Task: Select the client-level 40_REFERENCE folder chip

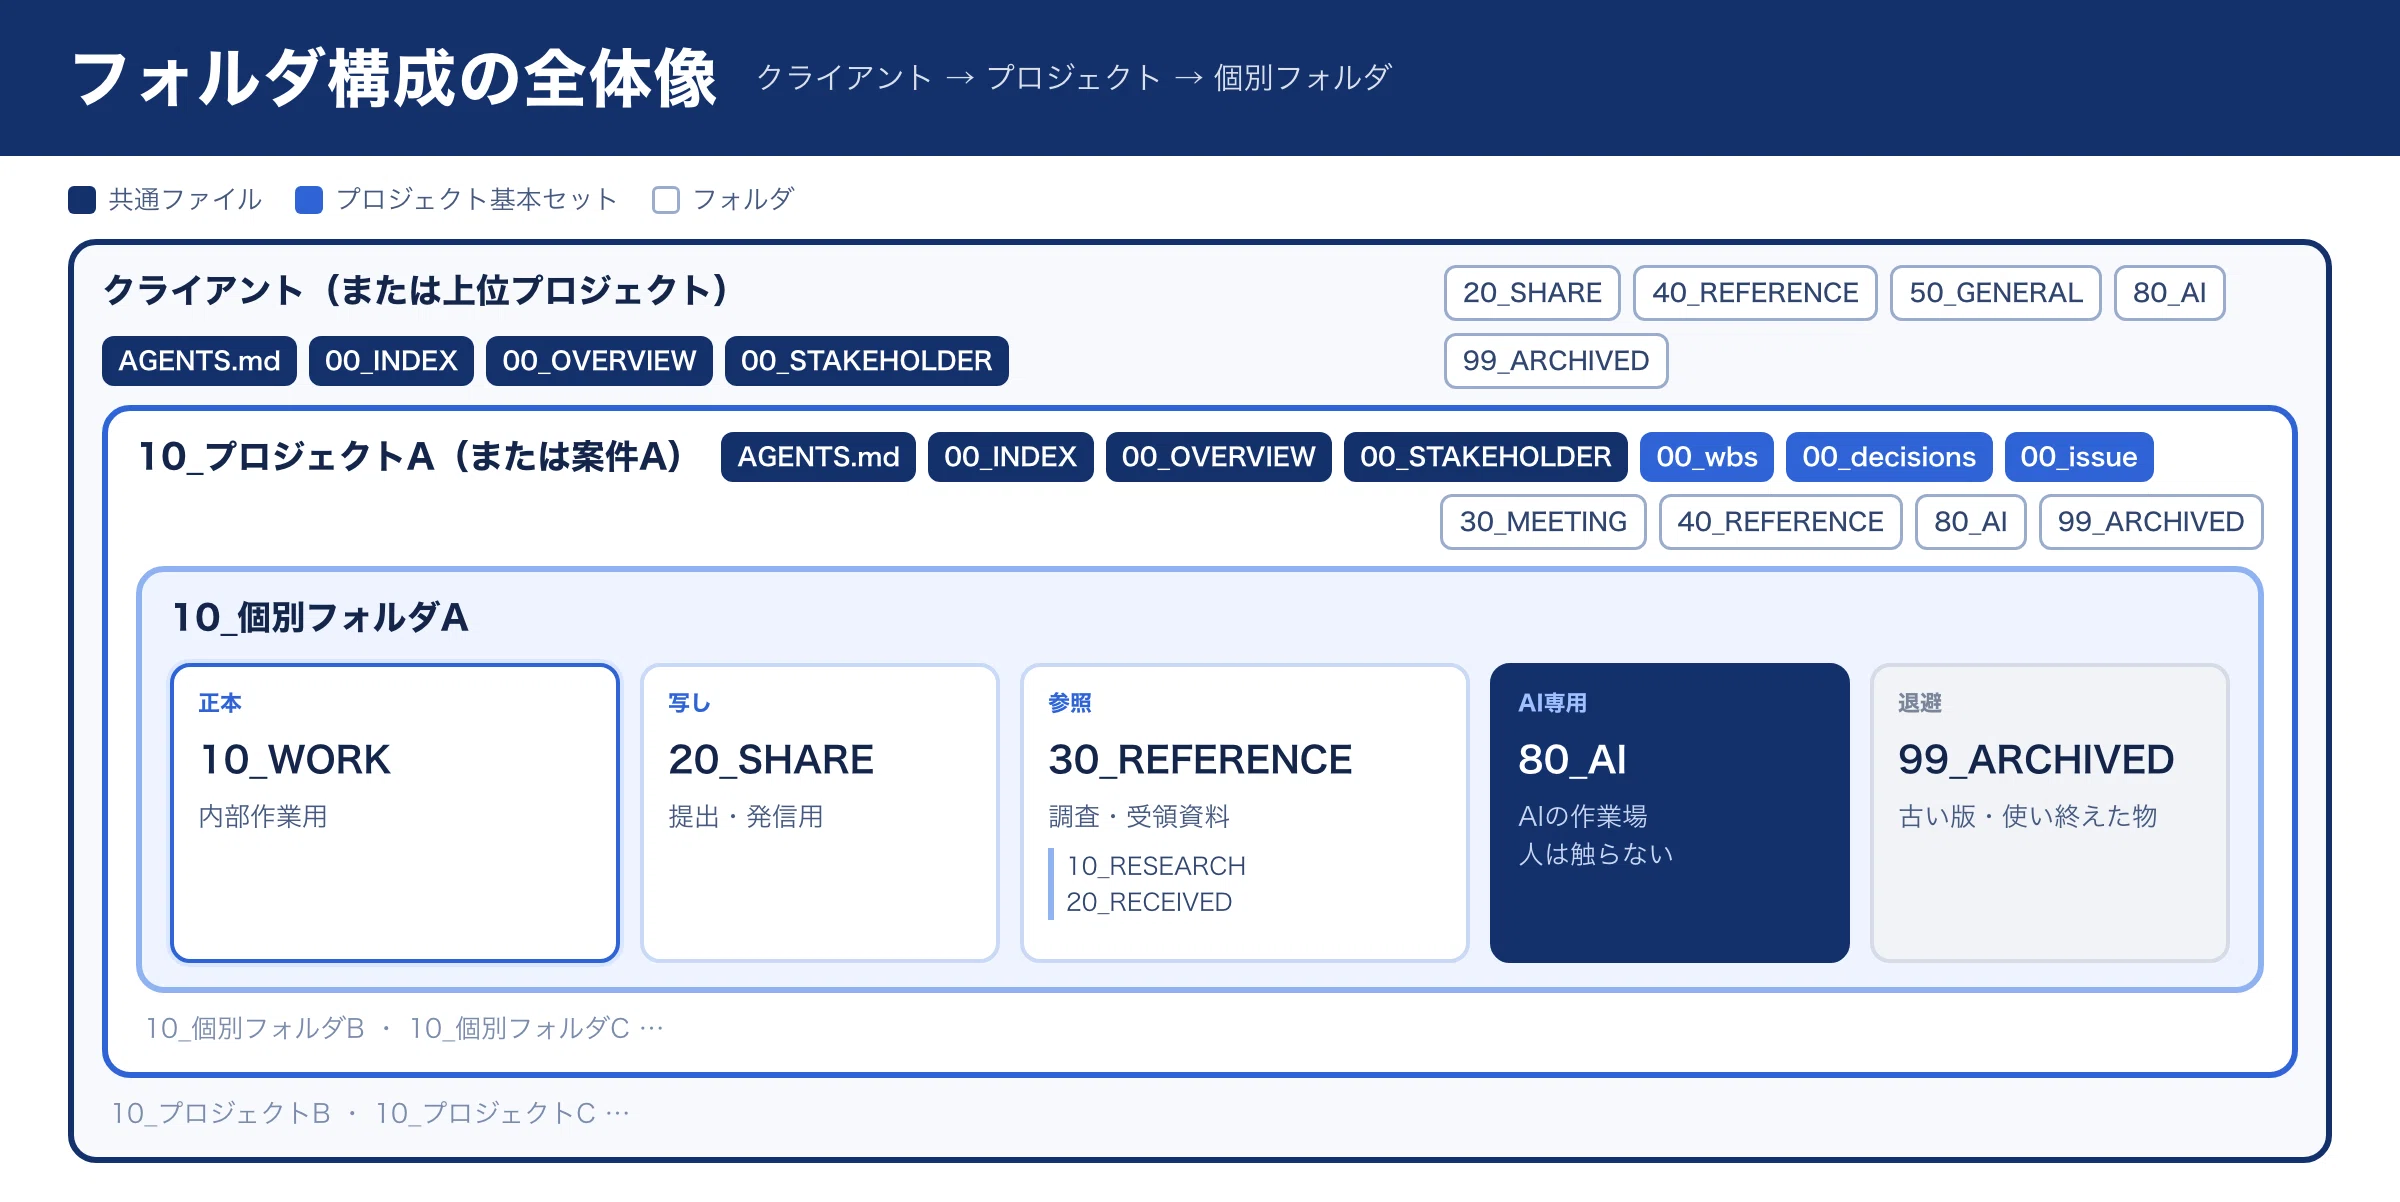Action: 1755,293
